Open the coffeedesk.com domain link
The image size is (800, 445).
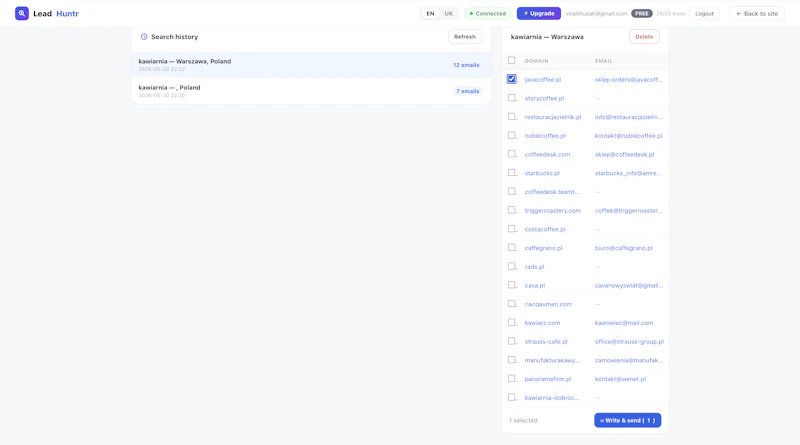click(x=547, y=155)
